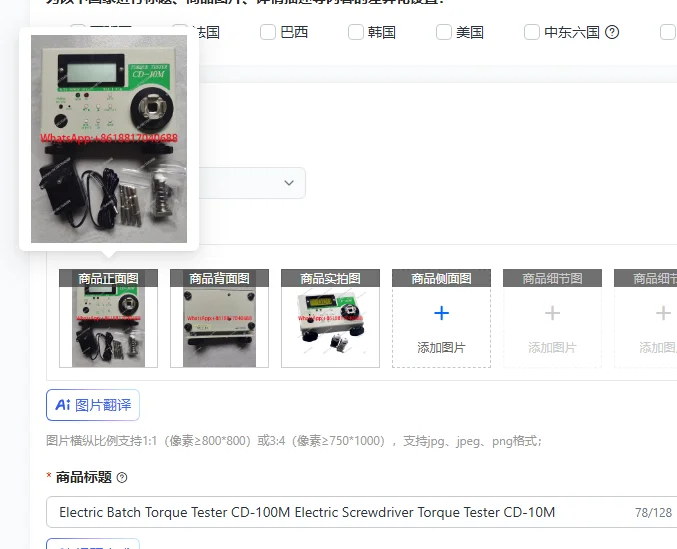Select the 商品实拍图 thumbnail
Image resolution: width=677 pixels, height=549 pixels.
pyautogui.click(x=330, y=319)
